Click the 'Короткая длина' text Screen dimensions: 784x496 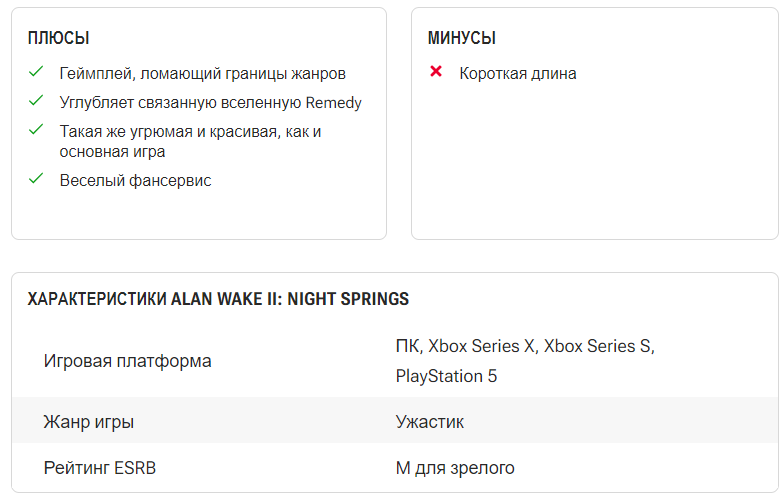coord(518,74)
